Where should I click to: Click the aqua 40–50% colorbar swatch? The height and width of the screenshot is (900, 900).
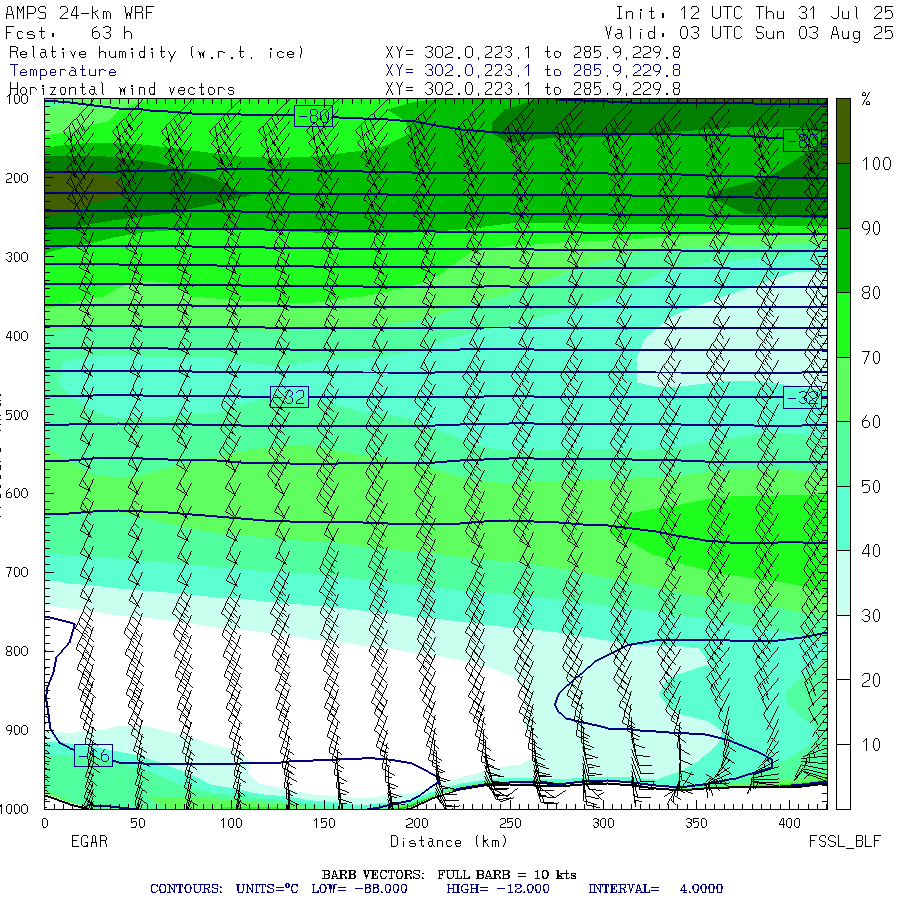click(843, 519)
